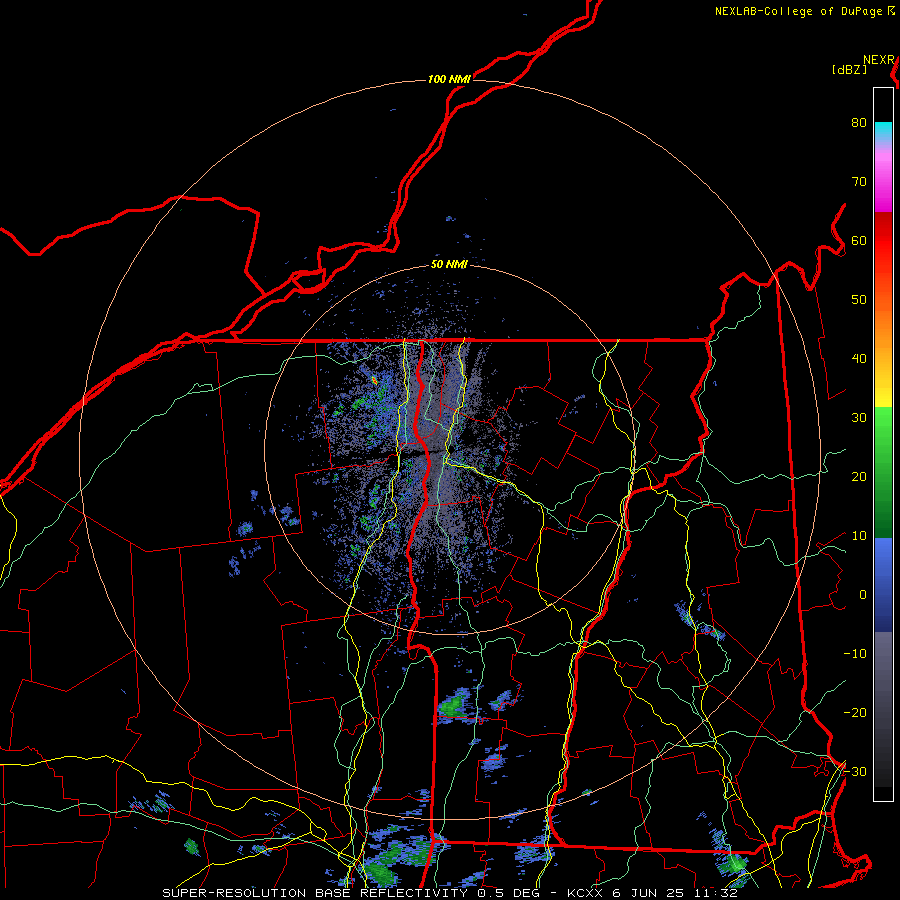Click the 50 NMI range ring label
Screen dimensions: 900x900
(x=449, y=265)
